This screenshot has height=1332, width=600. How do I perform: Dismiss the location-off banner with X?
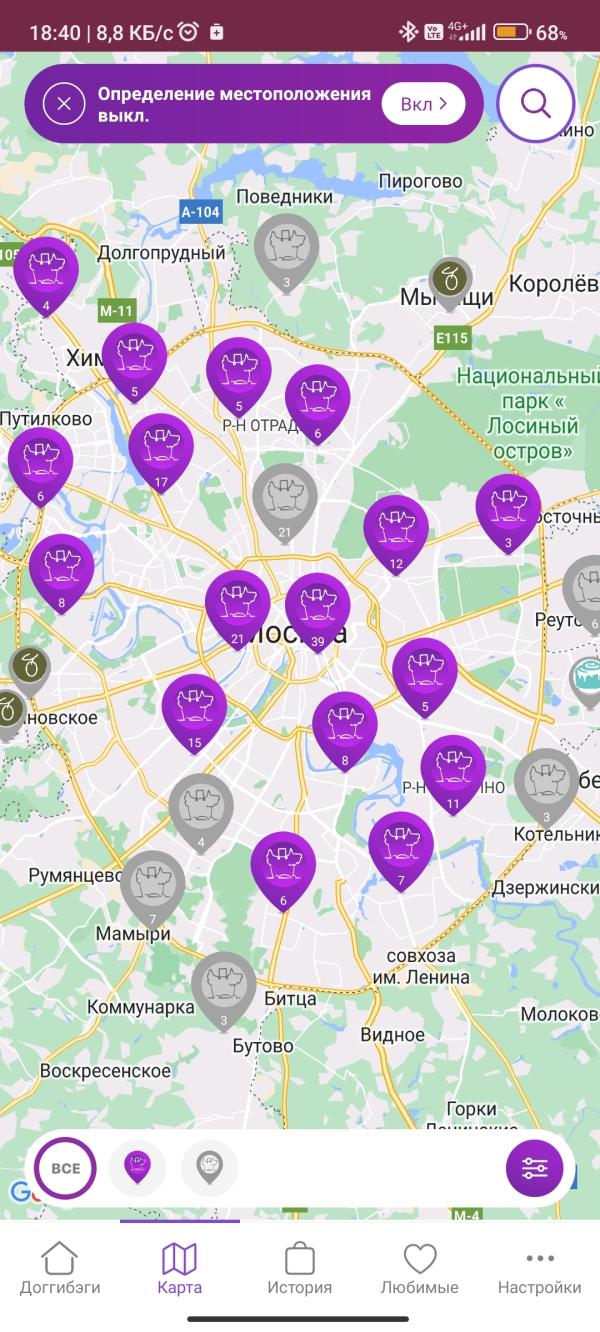pos(64,104)
